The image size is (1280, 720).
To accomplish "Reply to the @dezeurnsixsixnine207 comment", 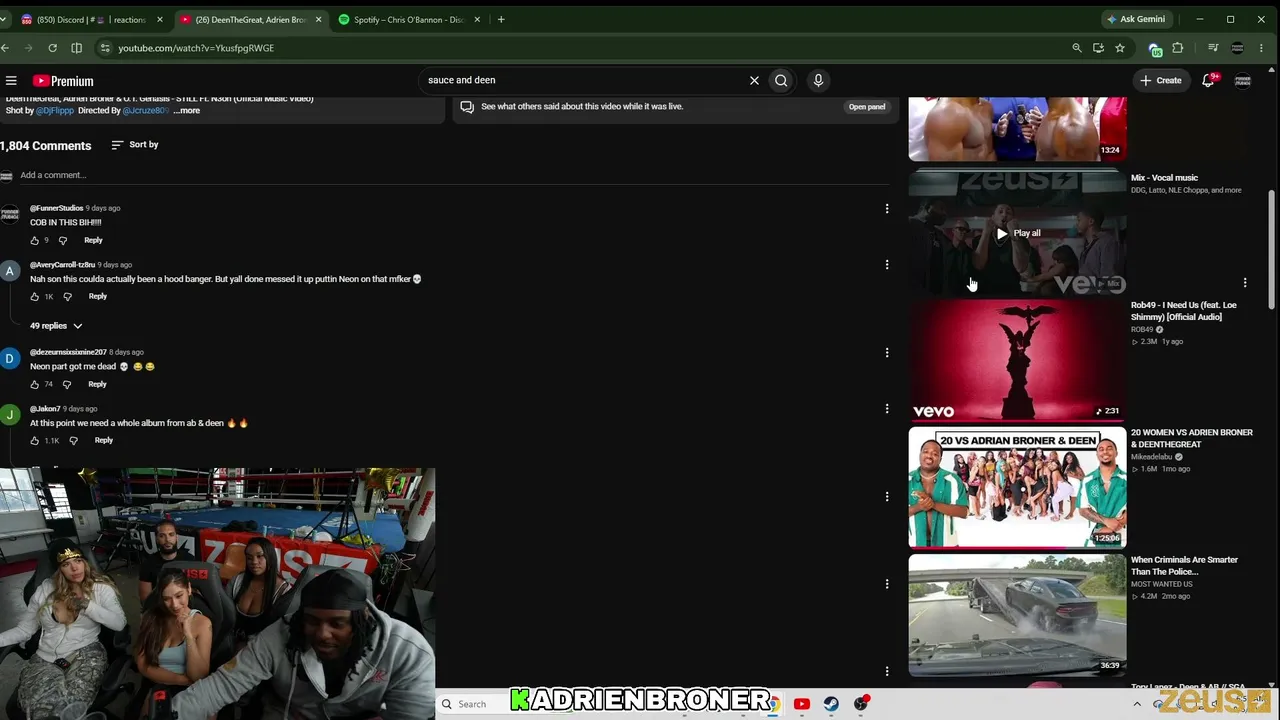I will [97, 385].
